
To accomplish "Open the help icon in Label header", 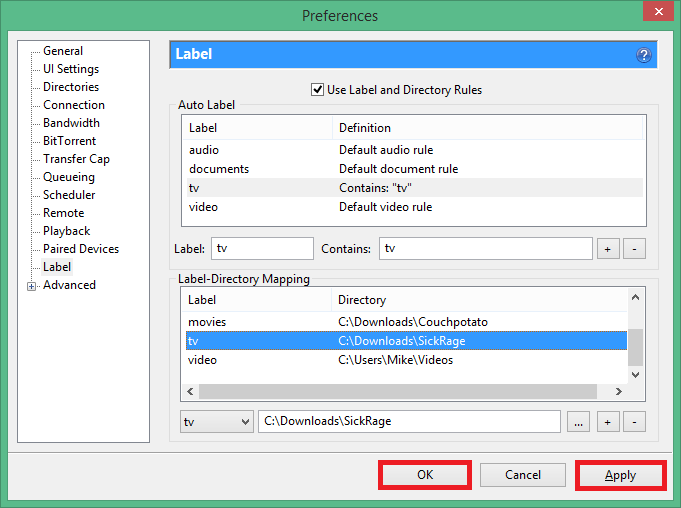I will coord(643,55).
